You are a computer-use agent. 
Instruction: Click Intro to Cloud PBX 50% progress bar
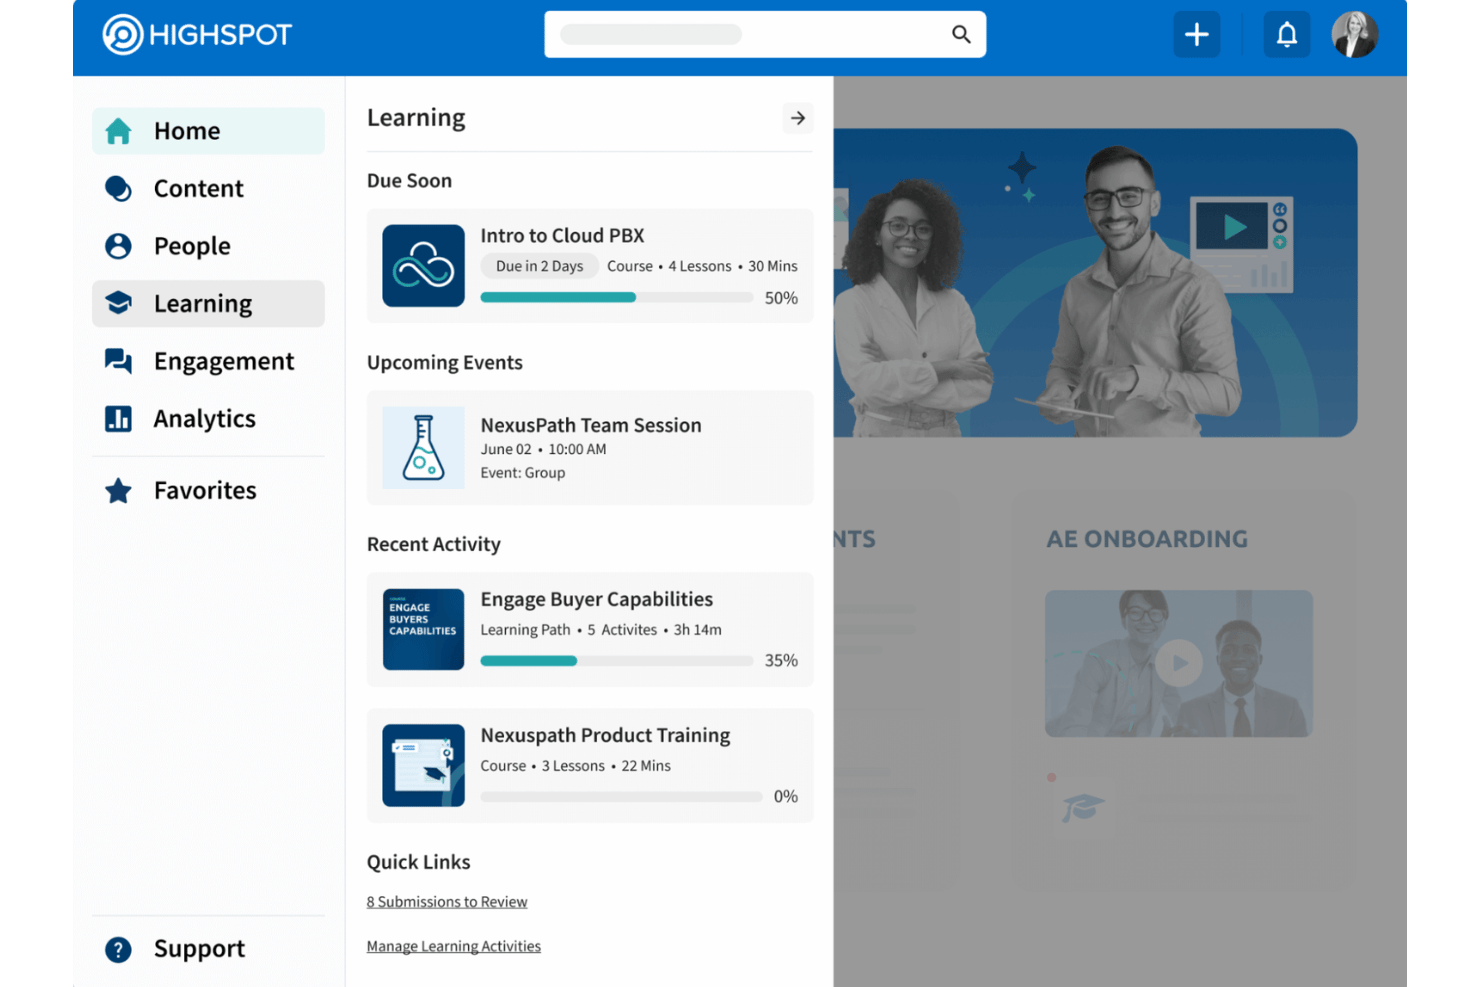(x=616, y=297)
